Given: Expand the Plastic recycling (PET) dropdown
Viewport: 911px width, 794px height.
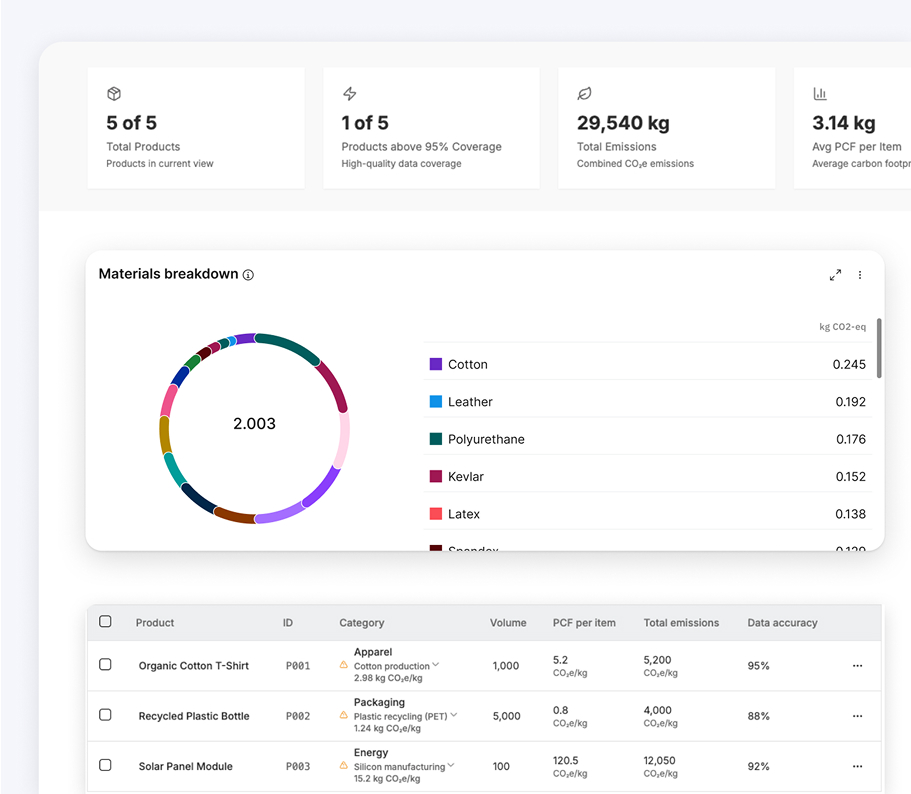Looking at the screenshot, I should pyautogui.click(x=454, y=715).
